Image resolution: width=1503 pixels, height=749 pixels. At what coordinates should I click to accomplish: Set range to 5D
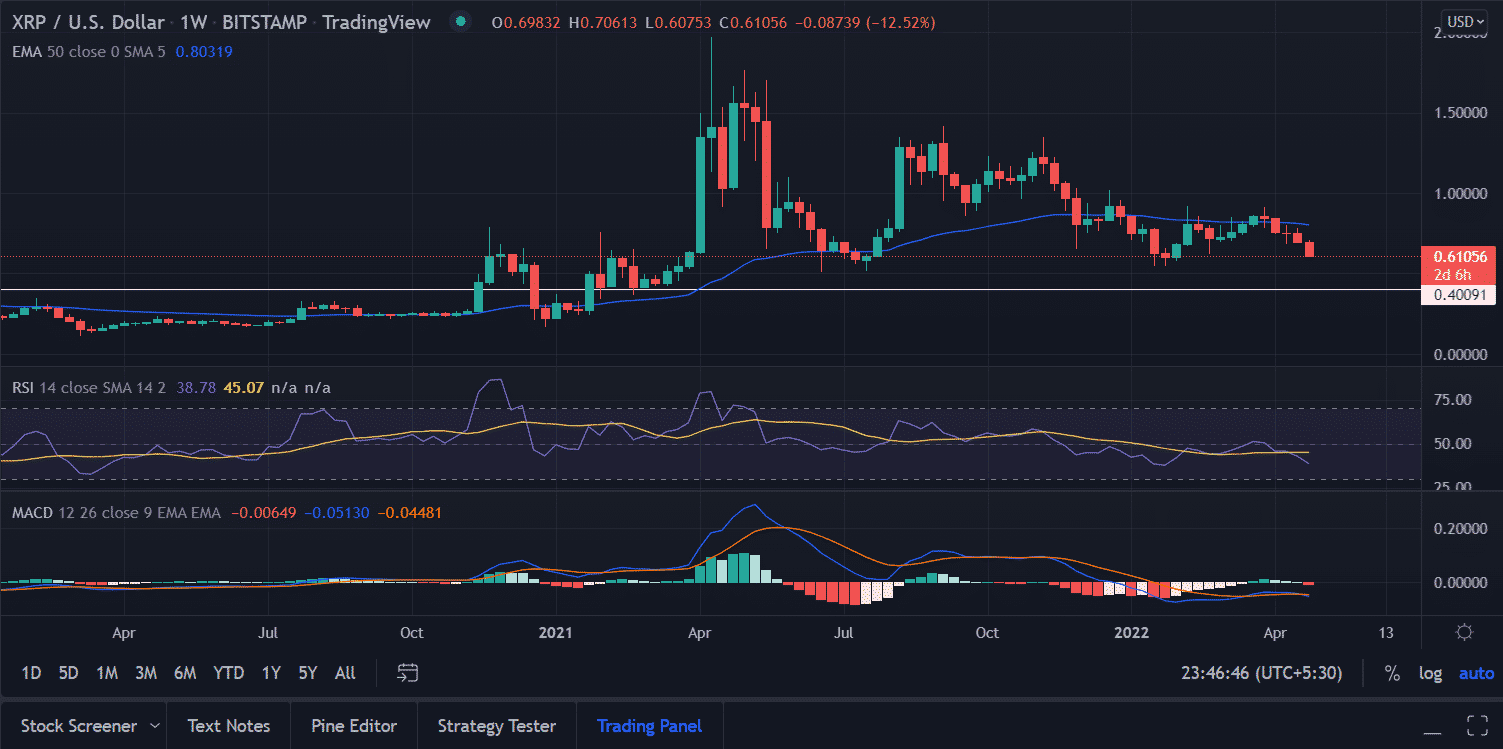coord(68,673)
